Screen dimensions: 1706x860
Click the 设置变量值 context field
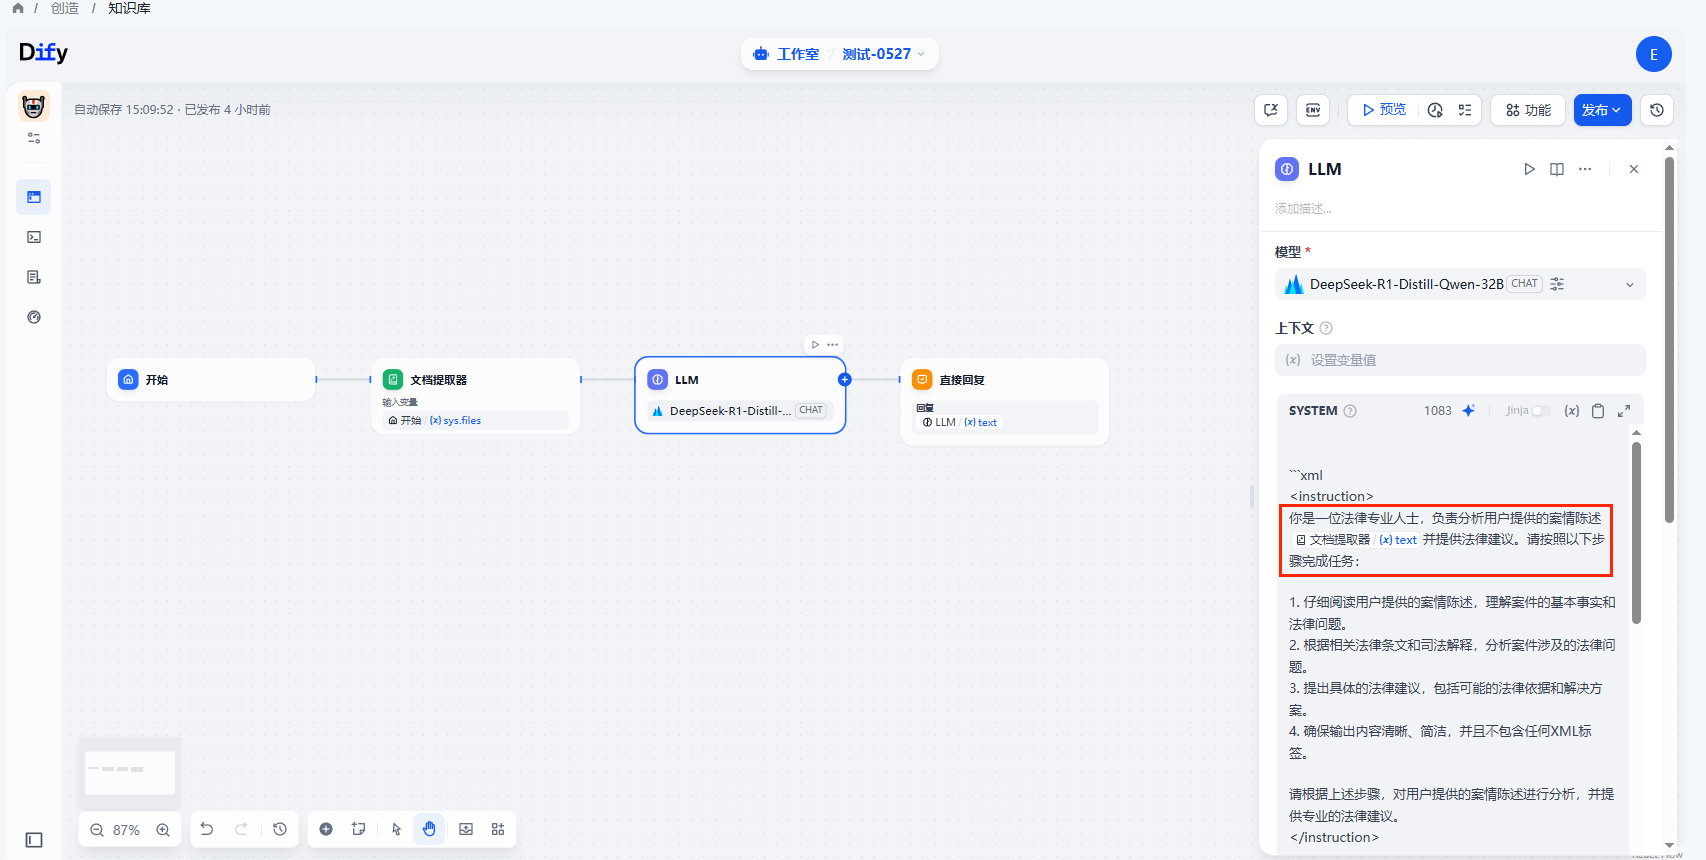(1460, 360)
